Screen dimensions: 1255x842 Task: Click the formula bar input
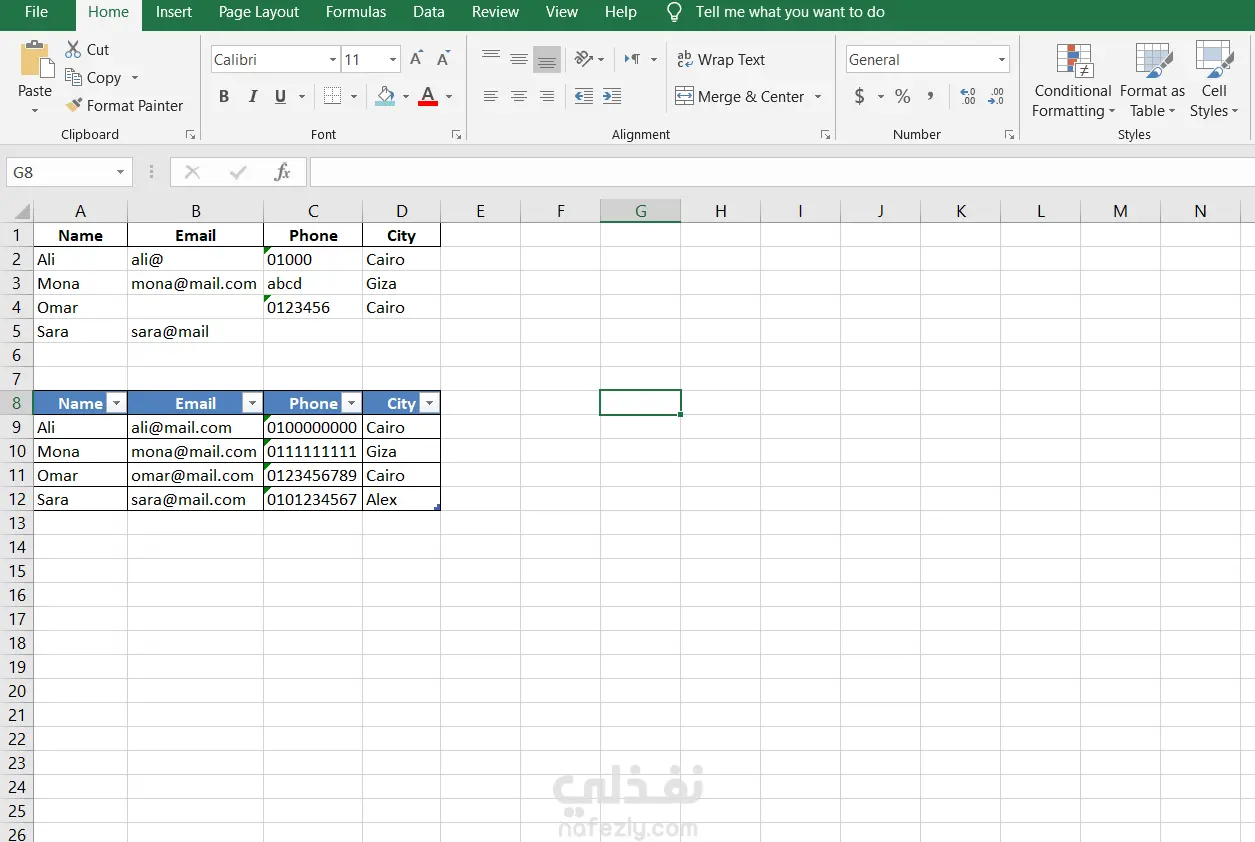[782, 172]
